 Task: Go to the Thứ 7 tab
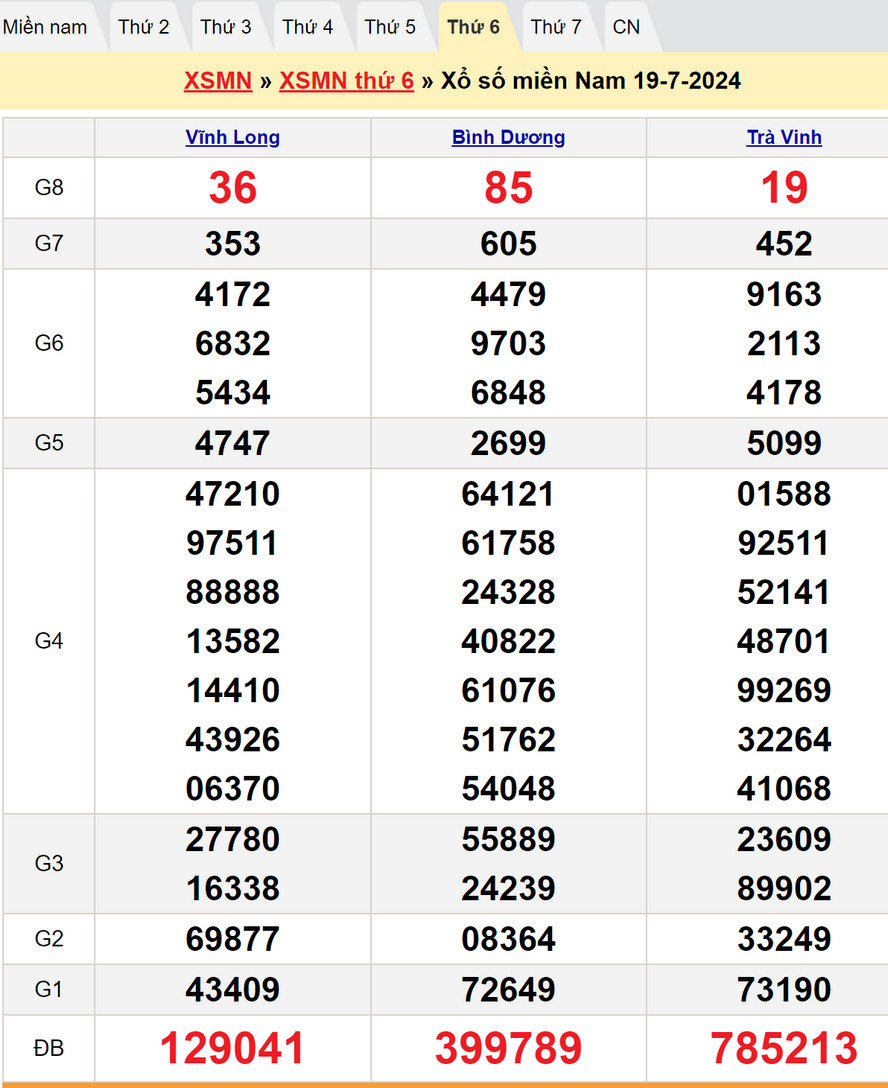pyautogui.click(x=556, y=27)
